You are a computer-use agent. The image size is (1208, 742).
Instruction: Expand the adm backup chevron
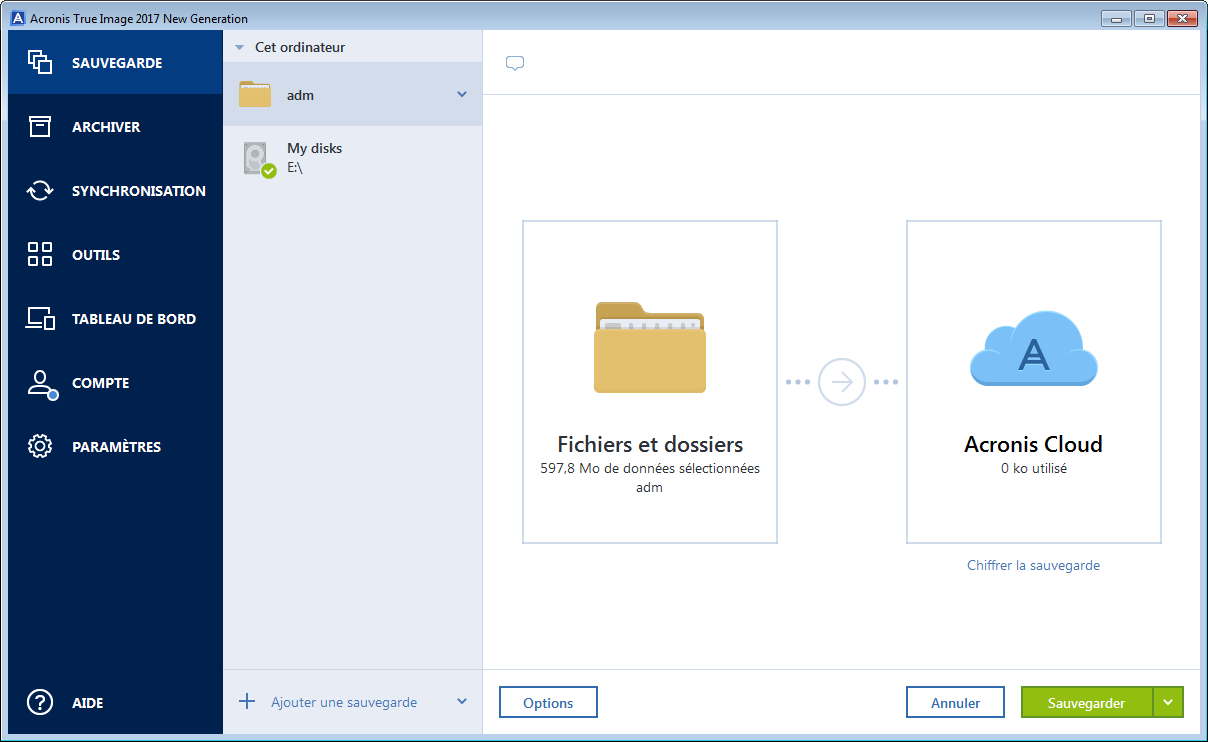click(461, 94)
